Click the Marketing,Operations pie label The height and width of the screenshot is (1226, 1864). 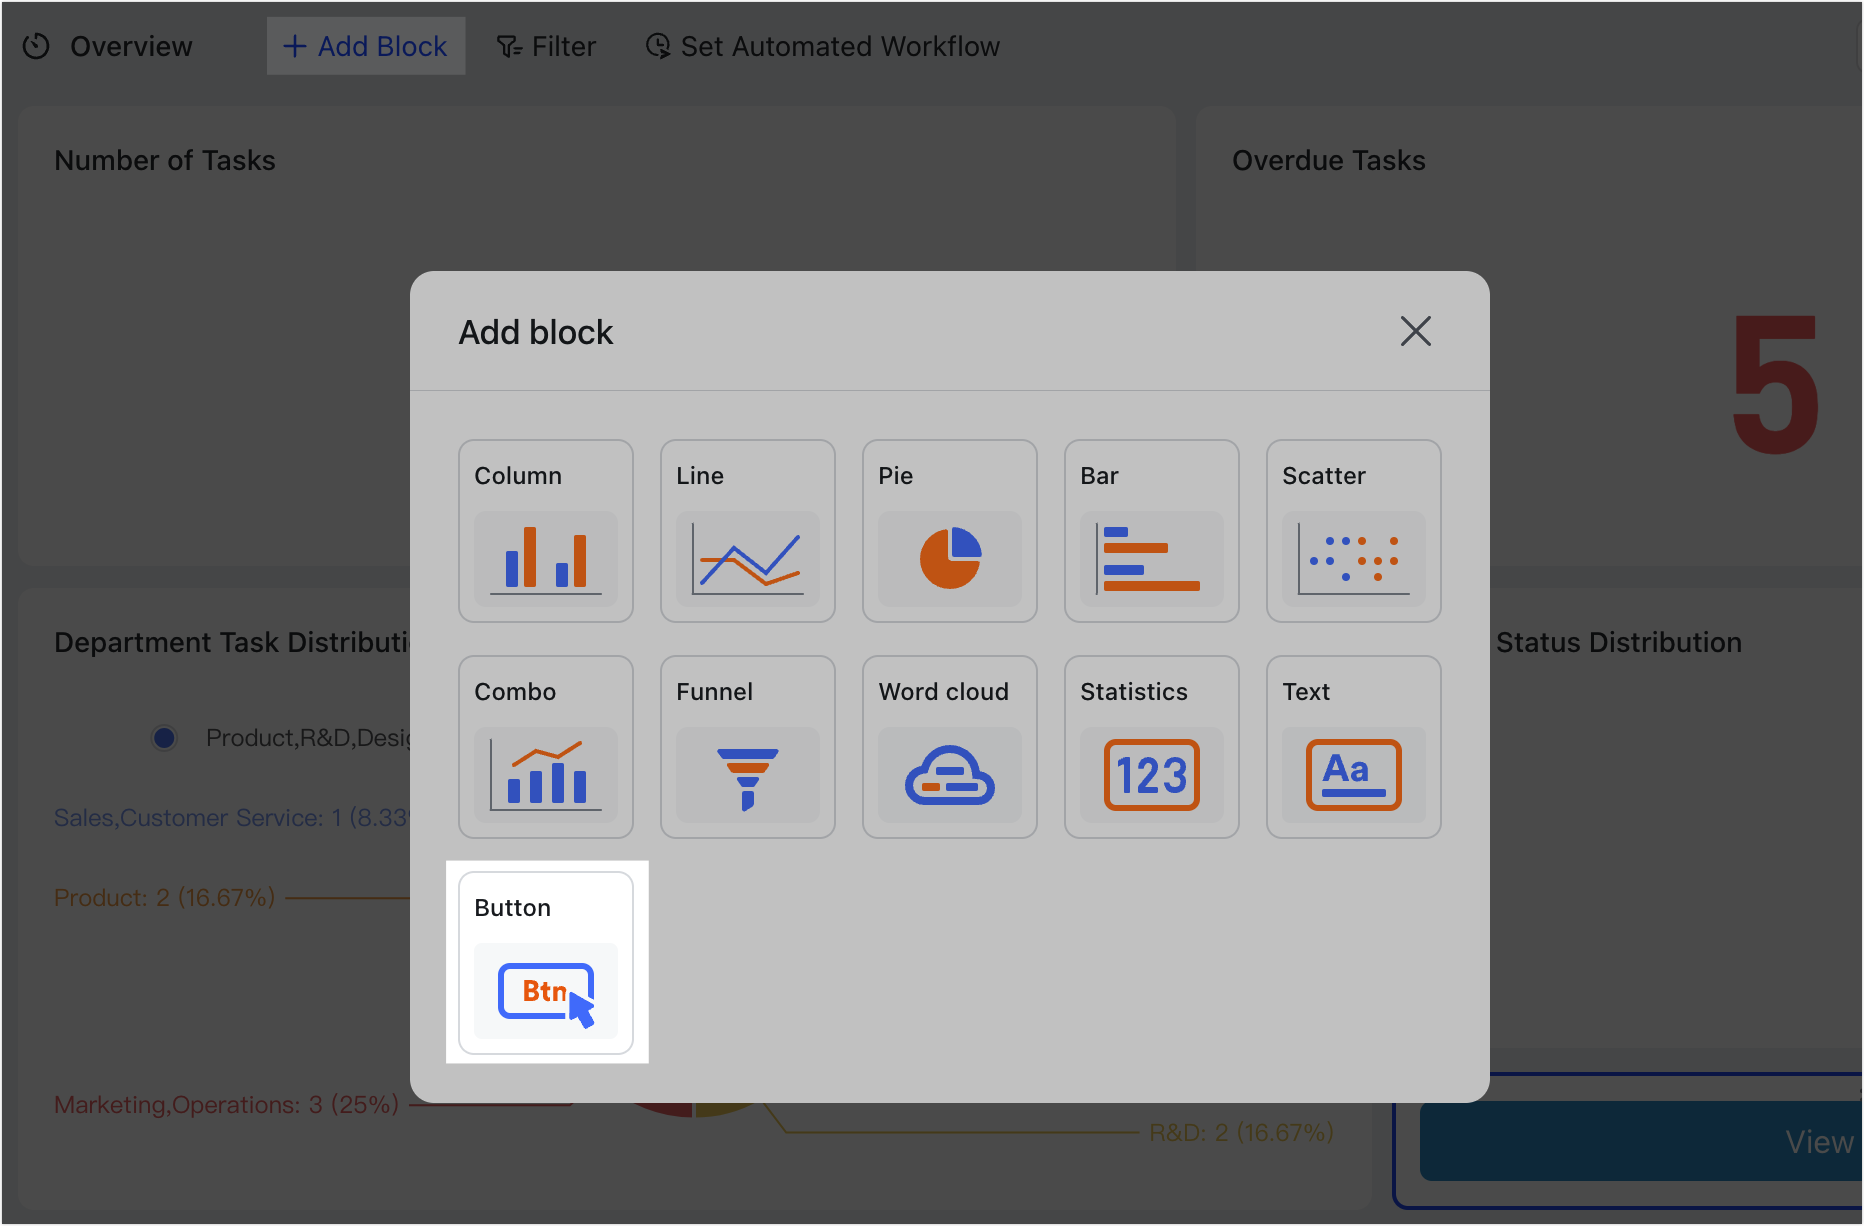pos(225,1104)
